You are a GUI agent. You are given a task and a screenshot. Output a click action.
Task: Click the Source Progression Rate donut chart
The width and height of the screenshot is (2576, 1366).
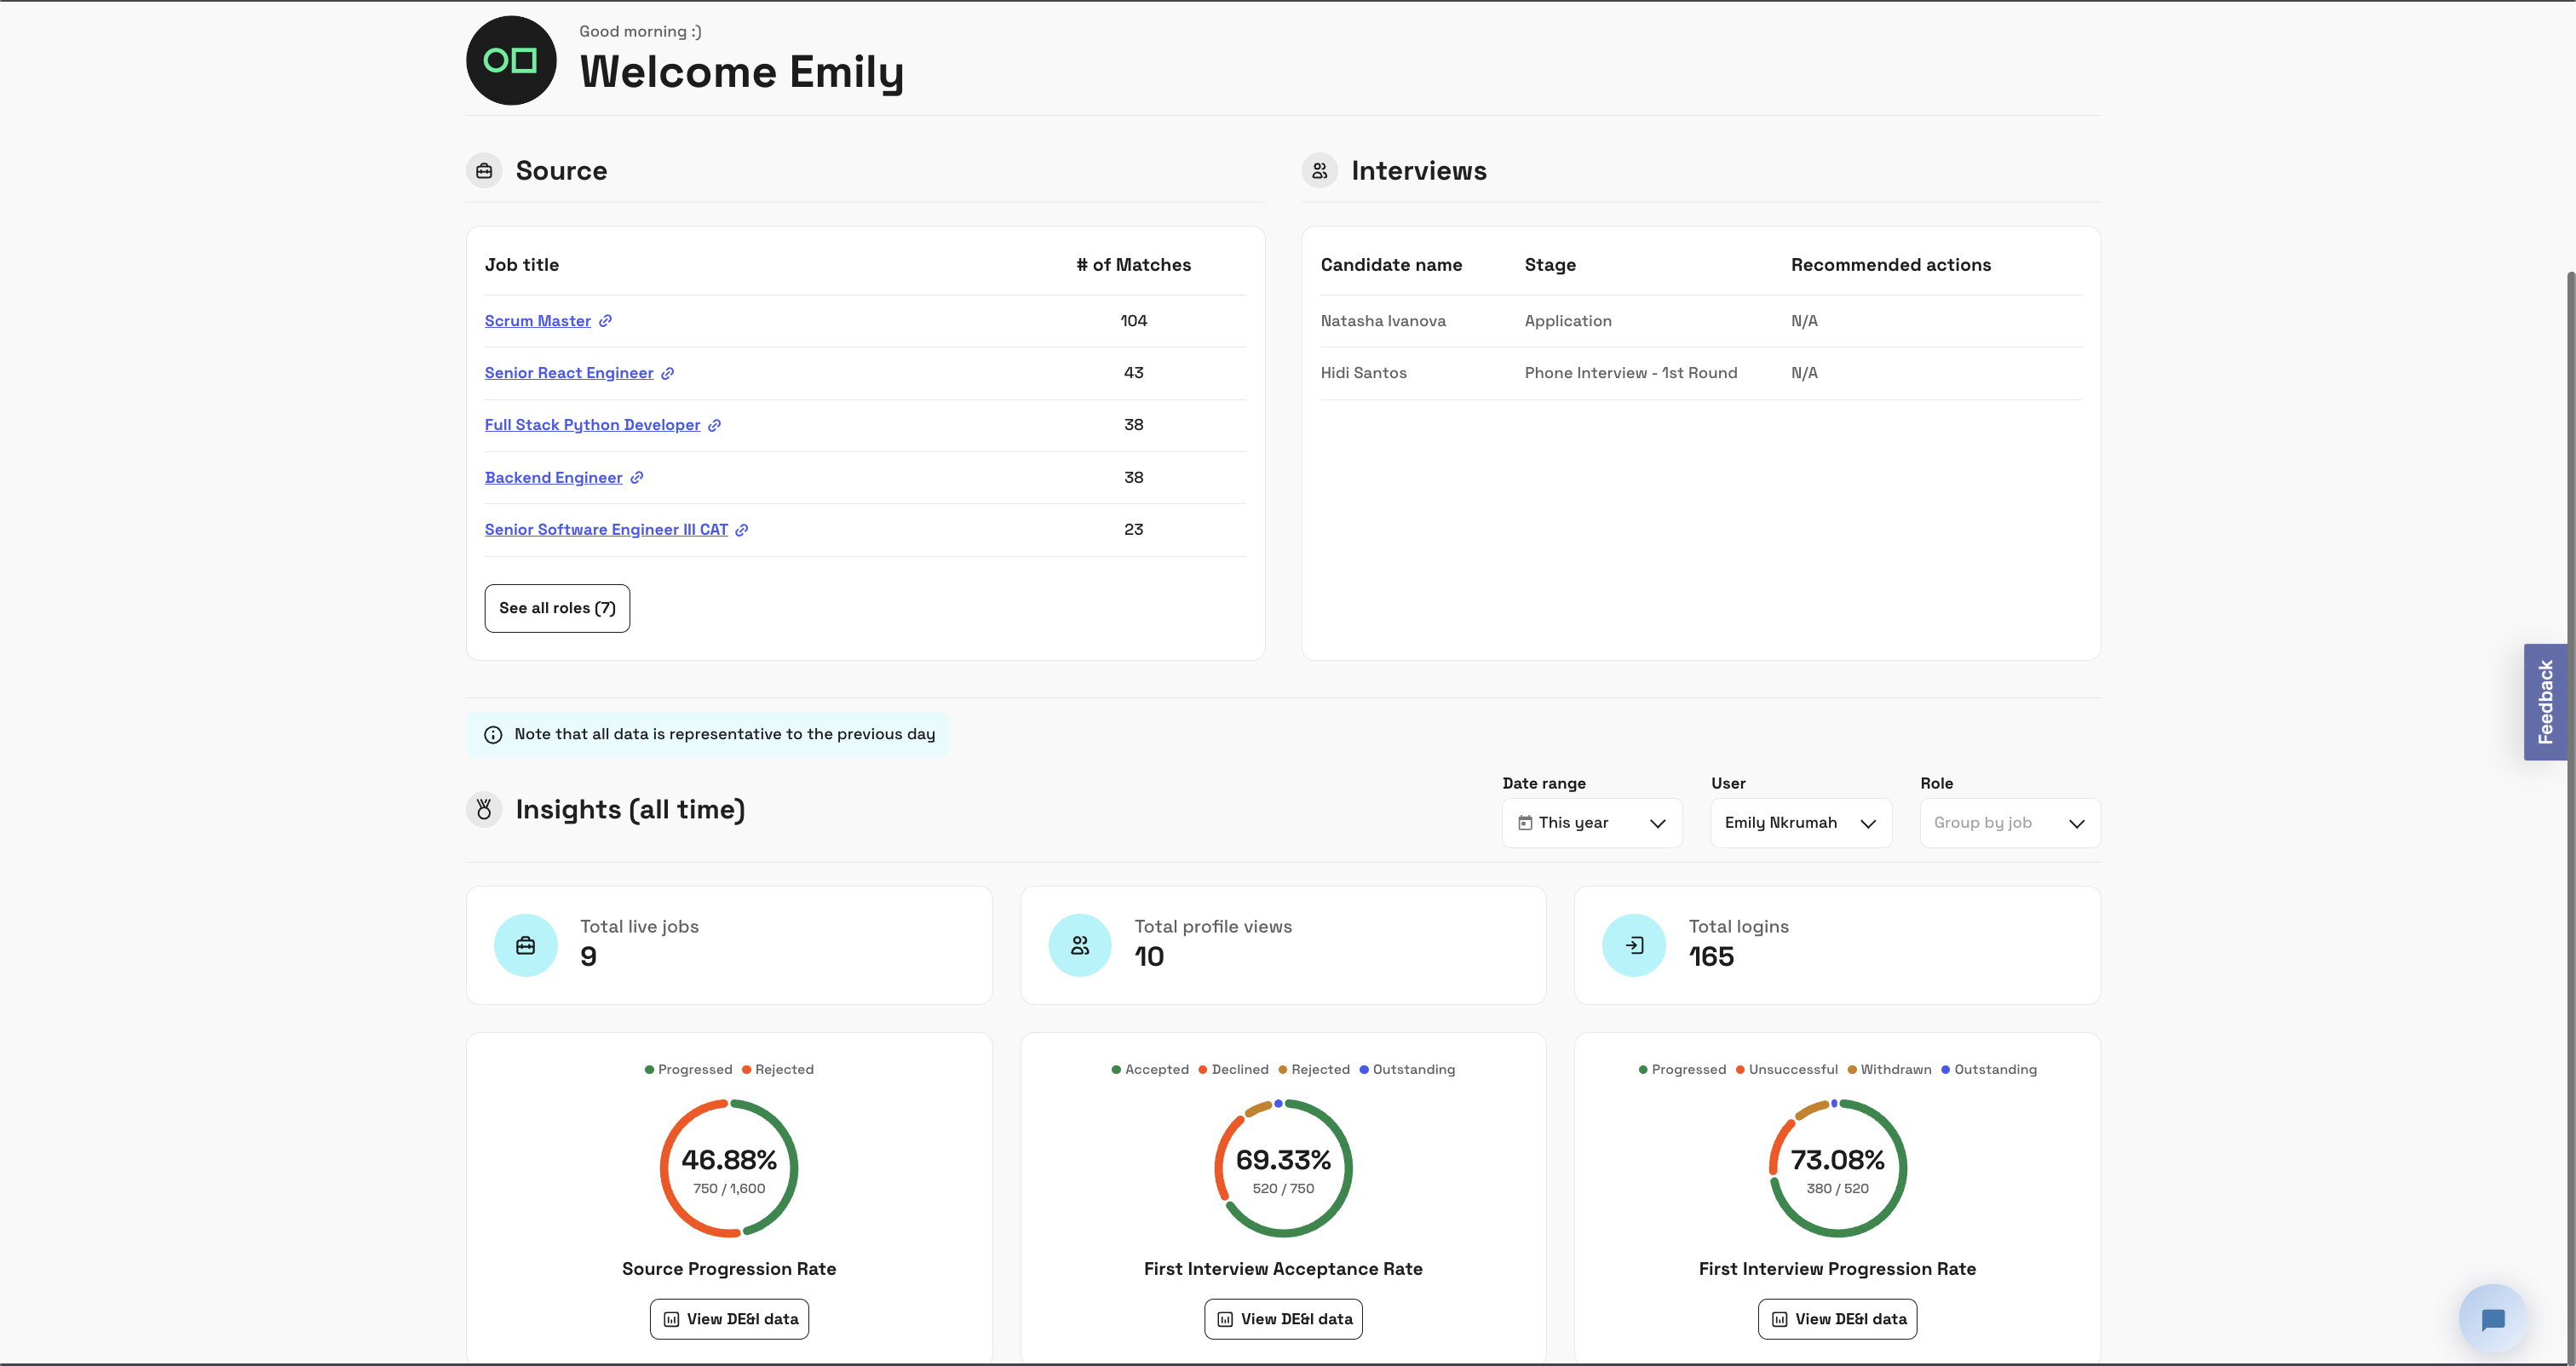pos(729,1167)
